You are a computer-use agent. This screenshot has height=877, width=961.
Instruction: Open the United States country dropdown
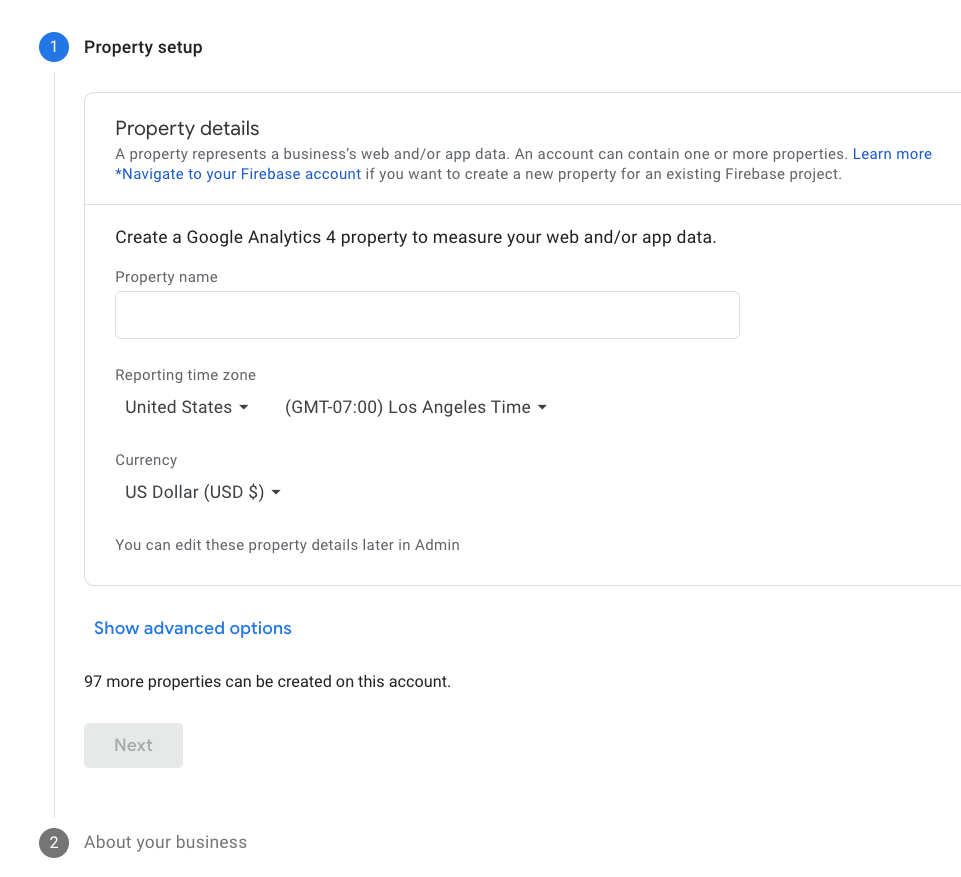(187, 407)
